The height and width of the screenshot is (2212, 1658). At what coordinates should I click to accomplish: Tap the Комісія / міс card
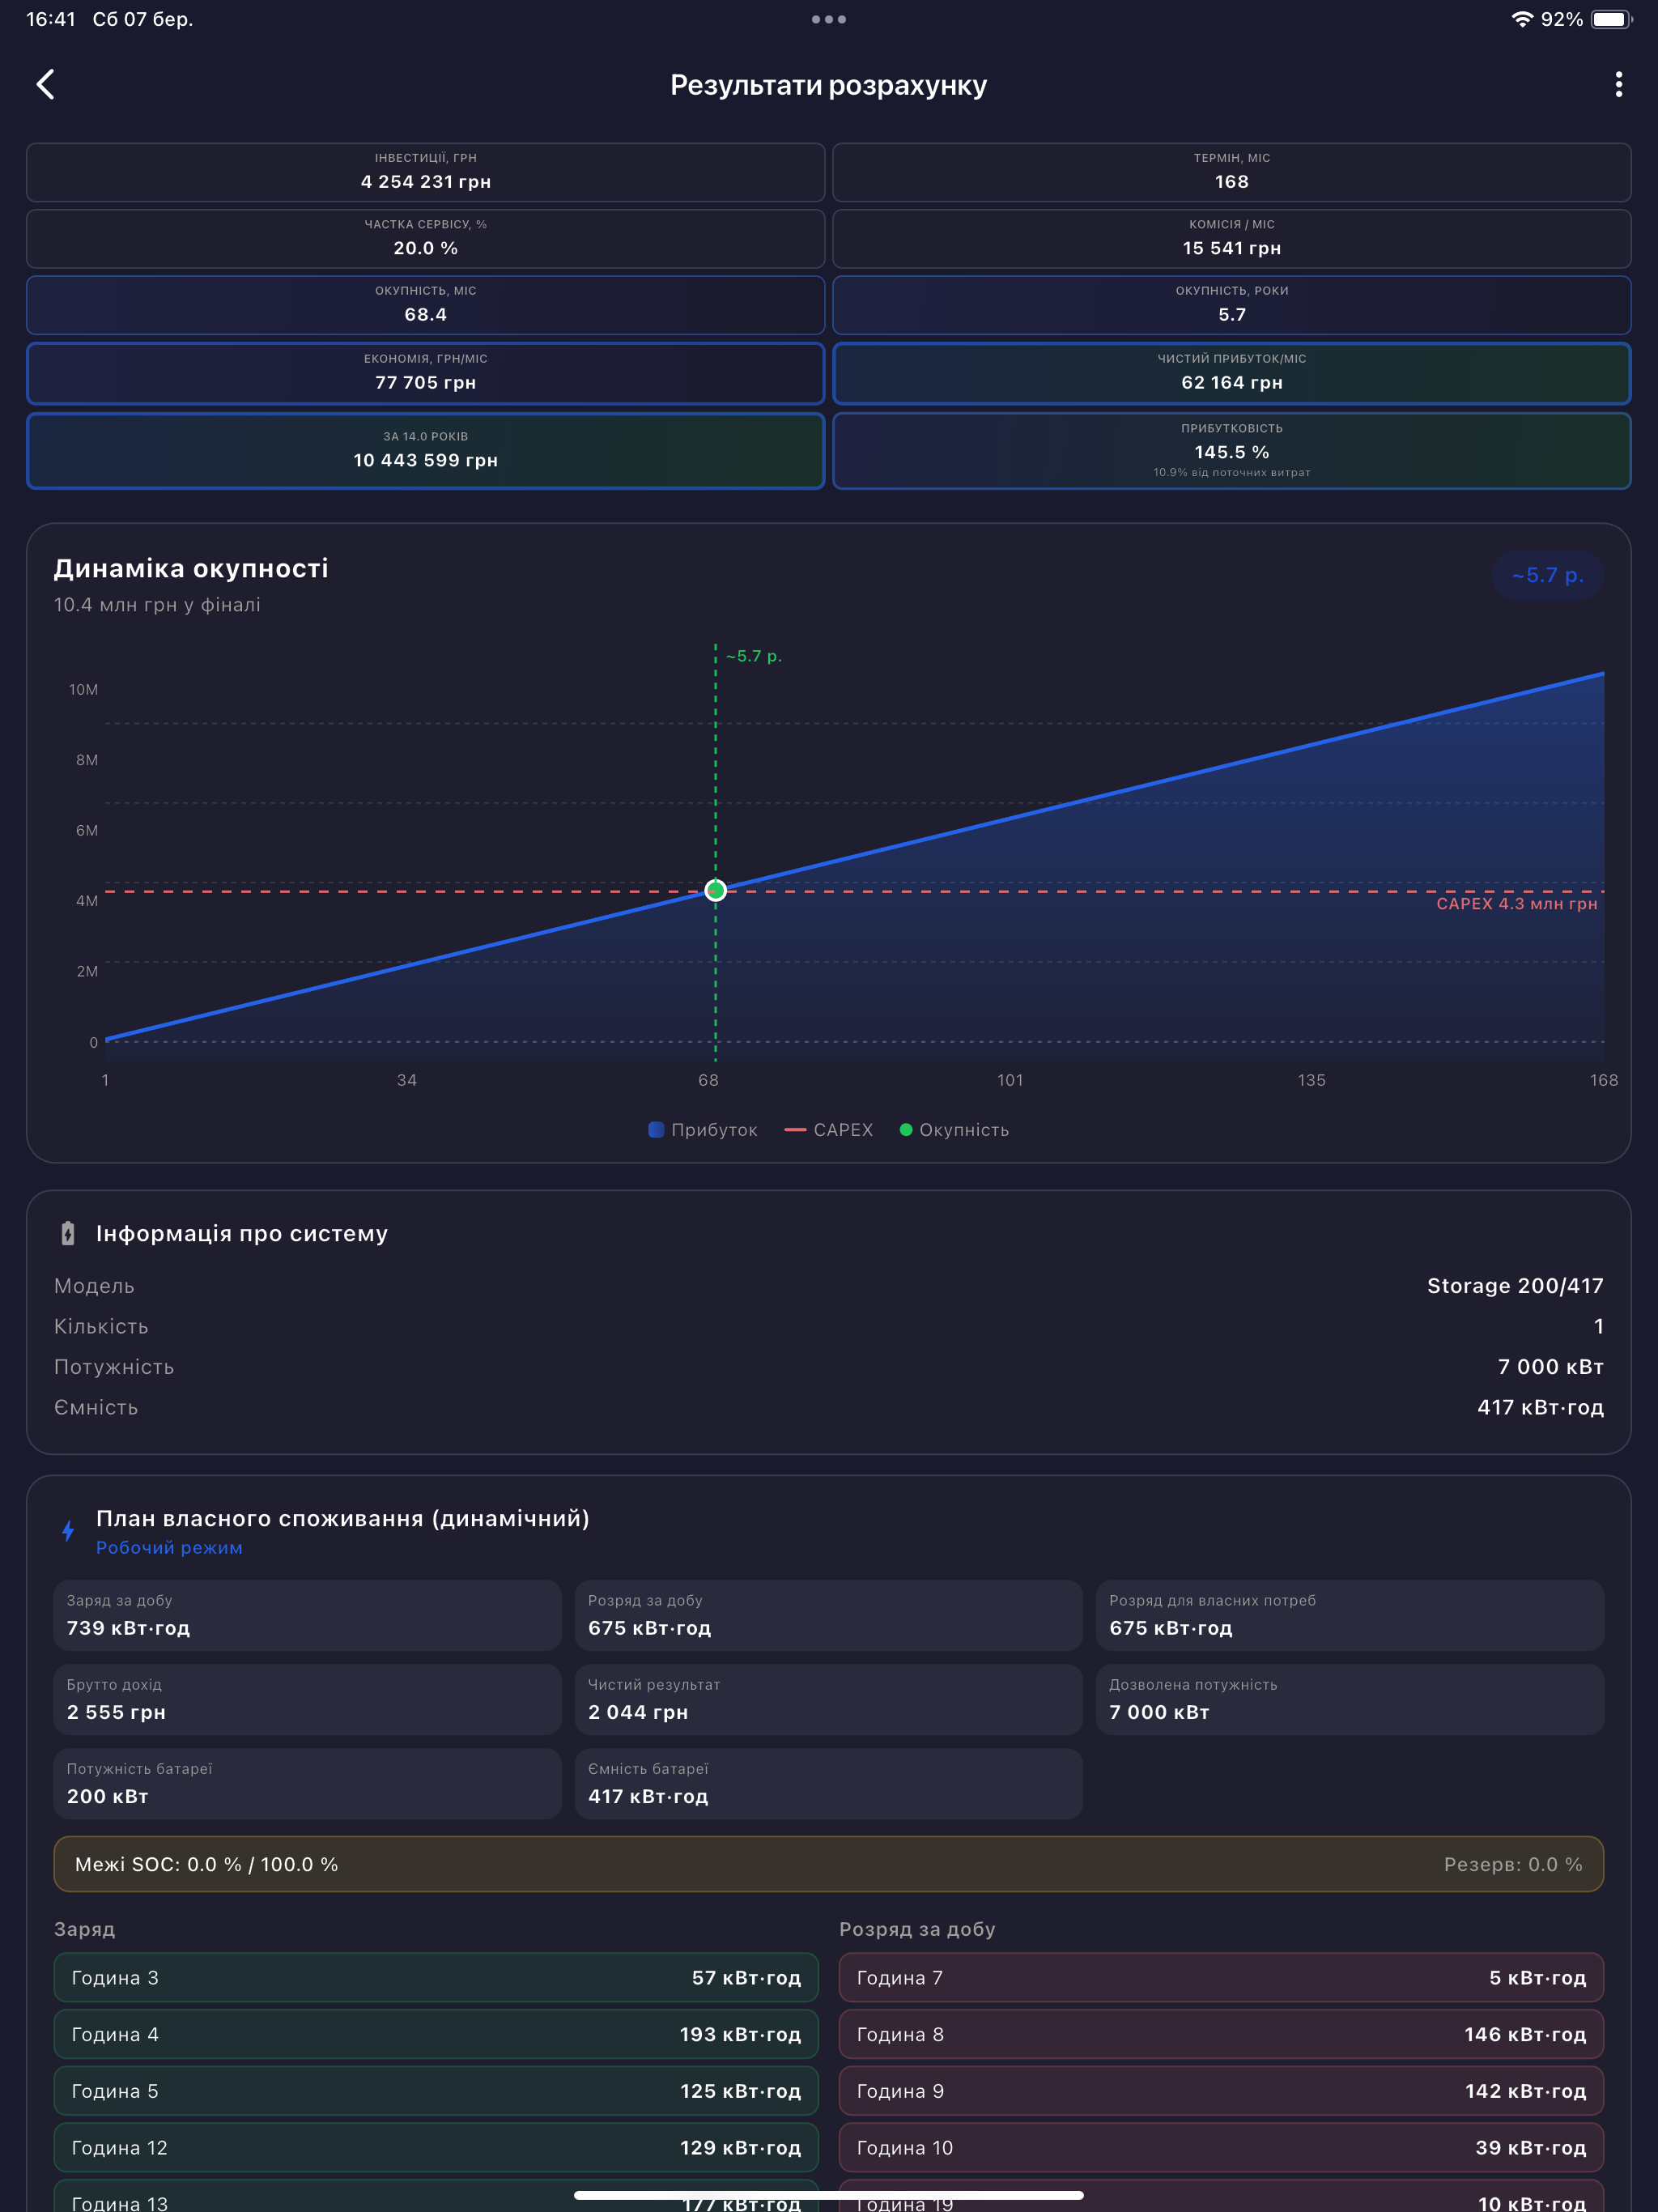coord(1231,238)
